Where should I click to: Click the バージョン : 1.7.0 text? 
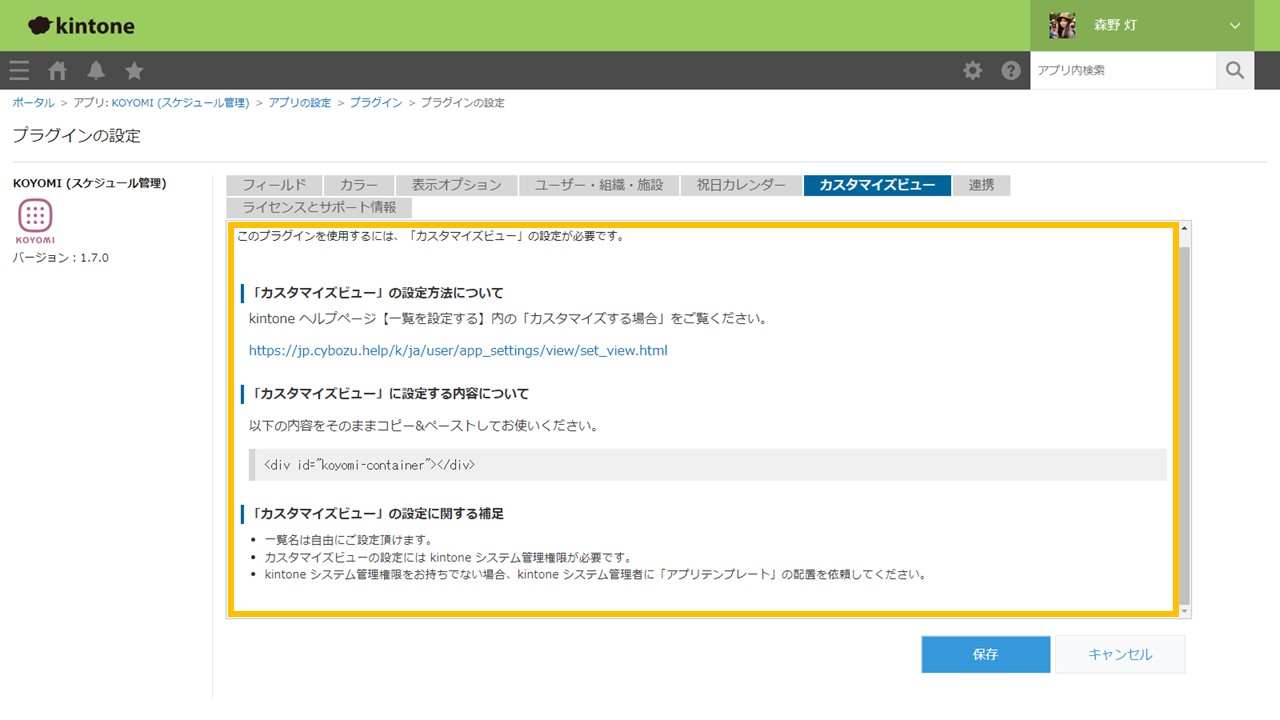click(60, 257)
